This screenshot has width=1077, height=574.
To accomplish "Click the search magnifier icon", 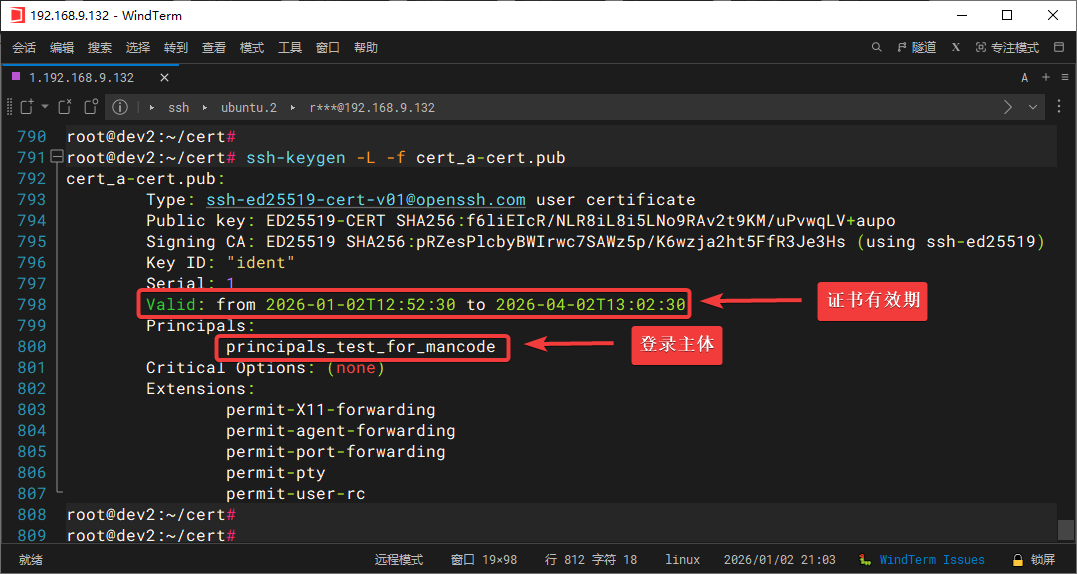I will pyautogui.click(x=877, y=47).
